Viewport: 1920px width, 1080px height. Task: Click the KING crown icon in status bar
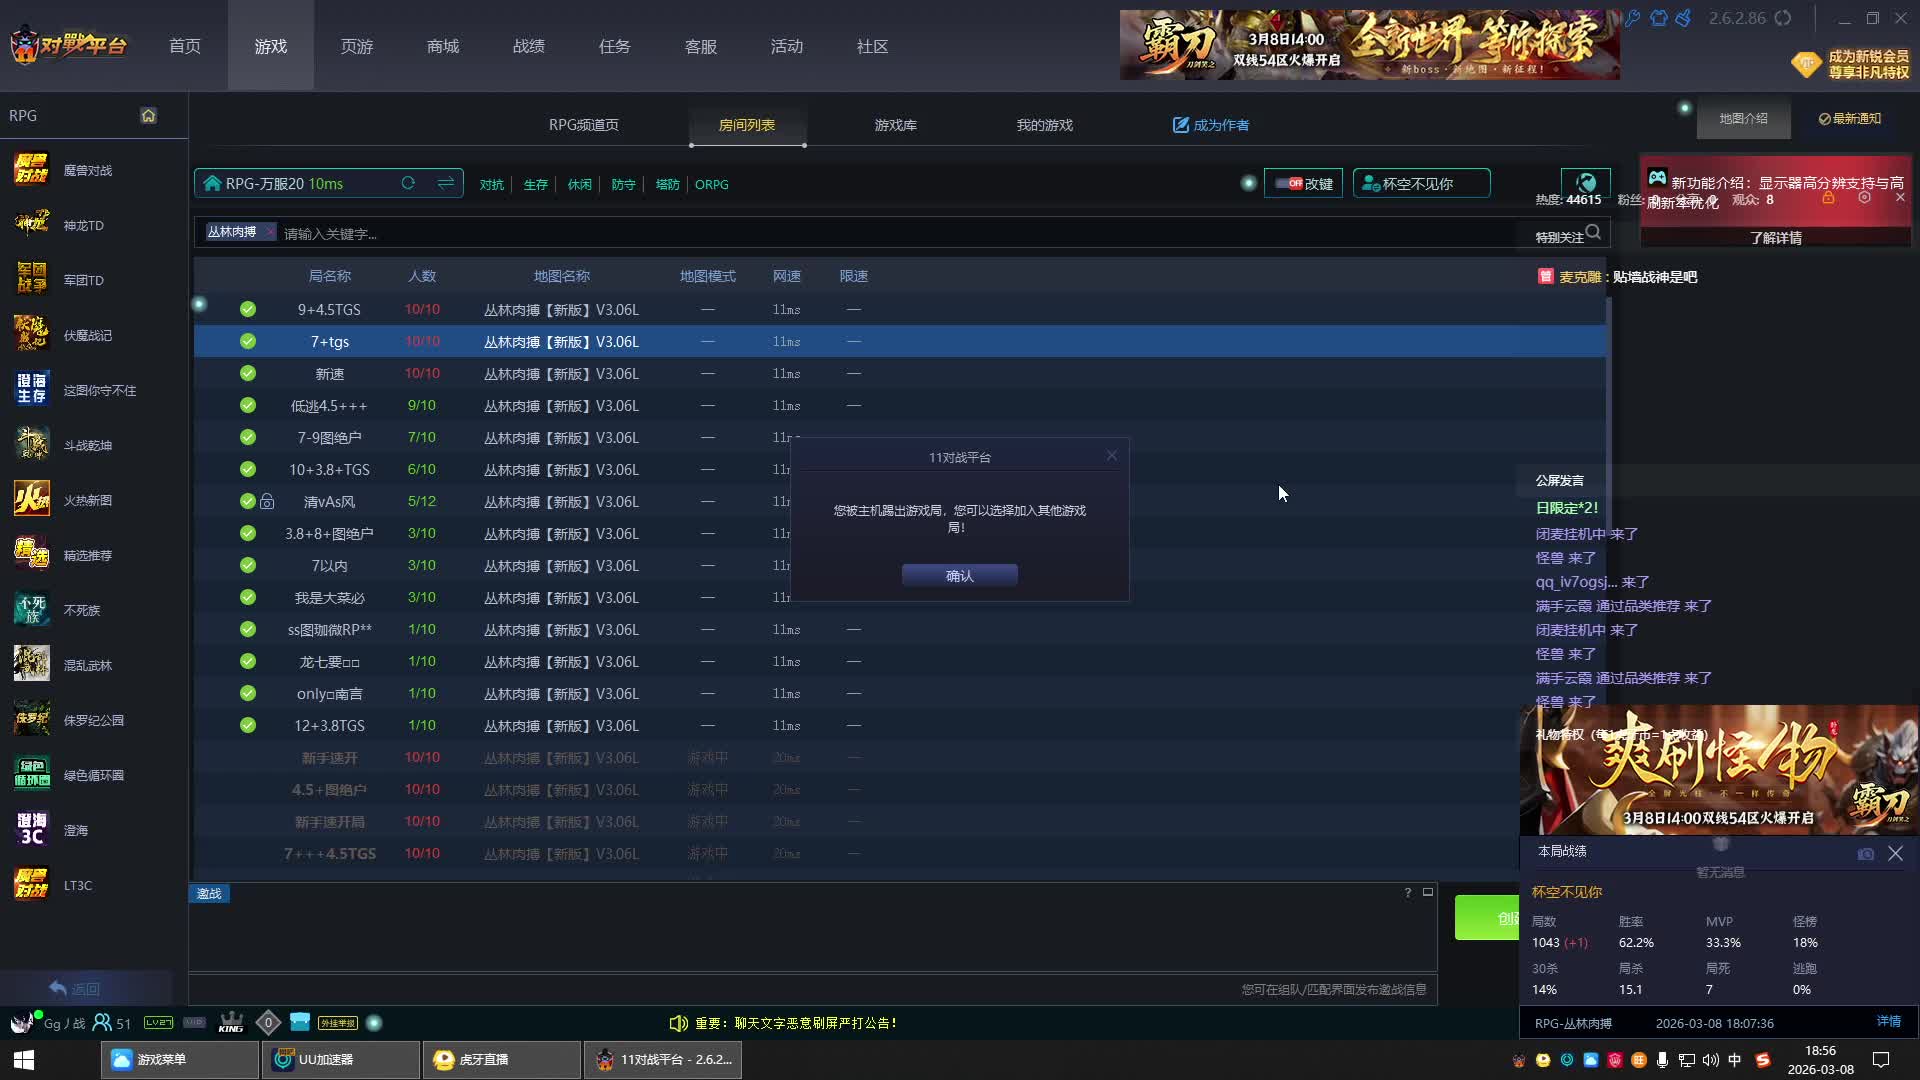pyautogui.click(x=231, y=1023)
